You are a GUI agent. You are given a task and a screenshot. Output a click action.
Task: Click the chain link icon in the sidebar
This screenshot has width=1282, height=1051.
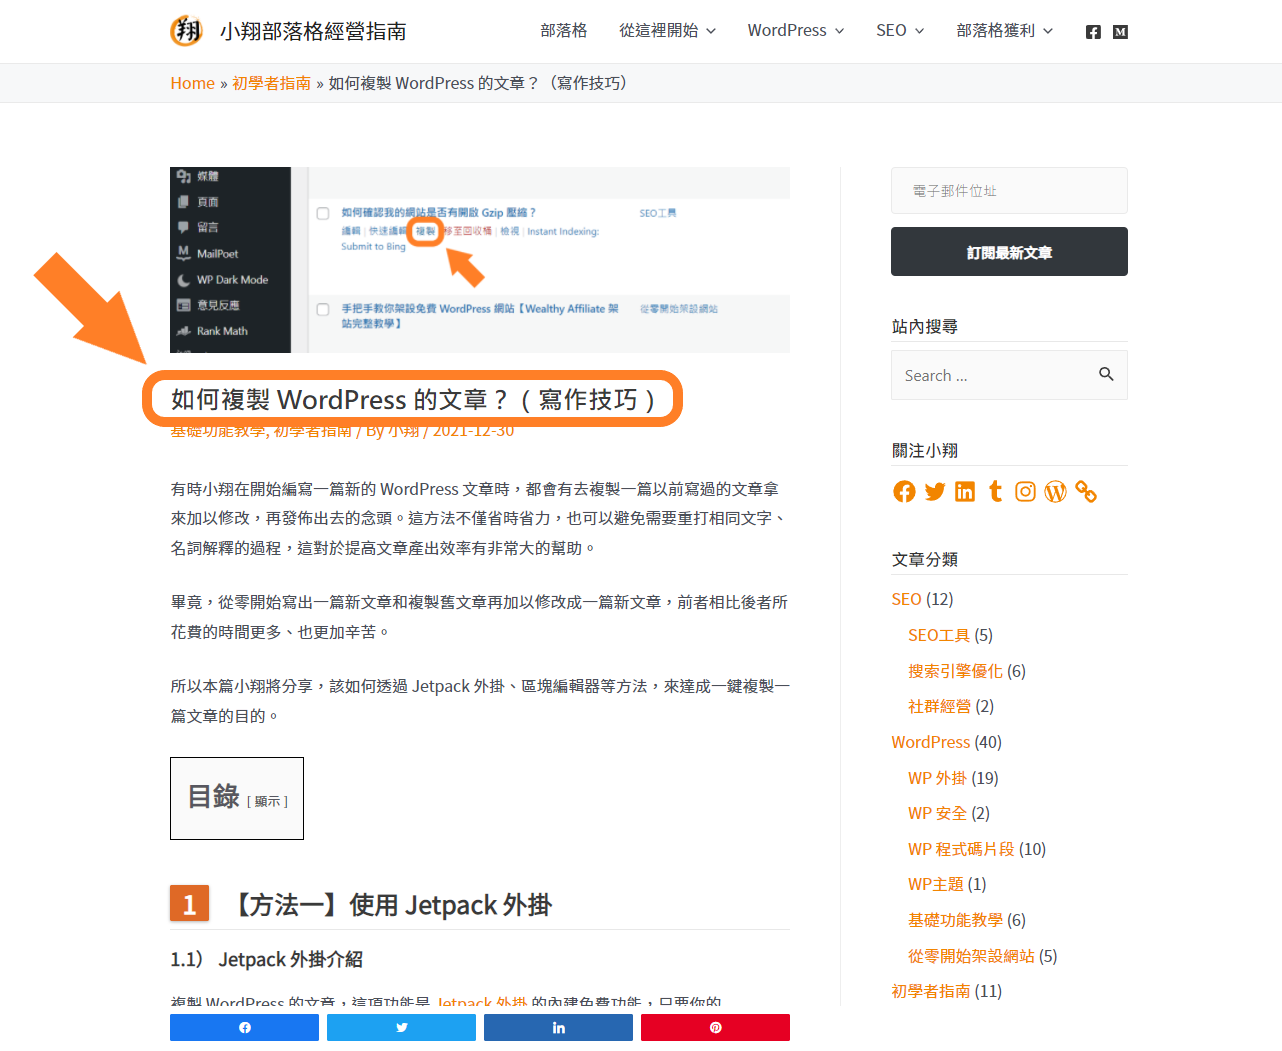[x=1086, y=491]
